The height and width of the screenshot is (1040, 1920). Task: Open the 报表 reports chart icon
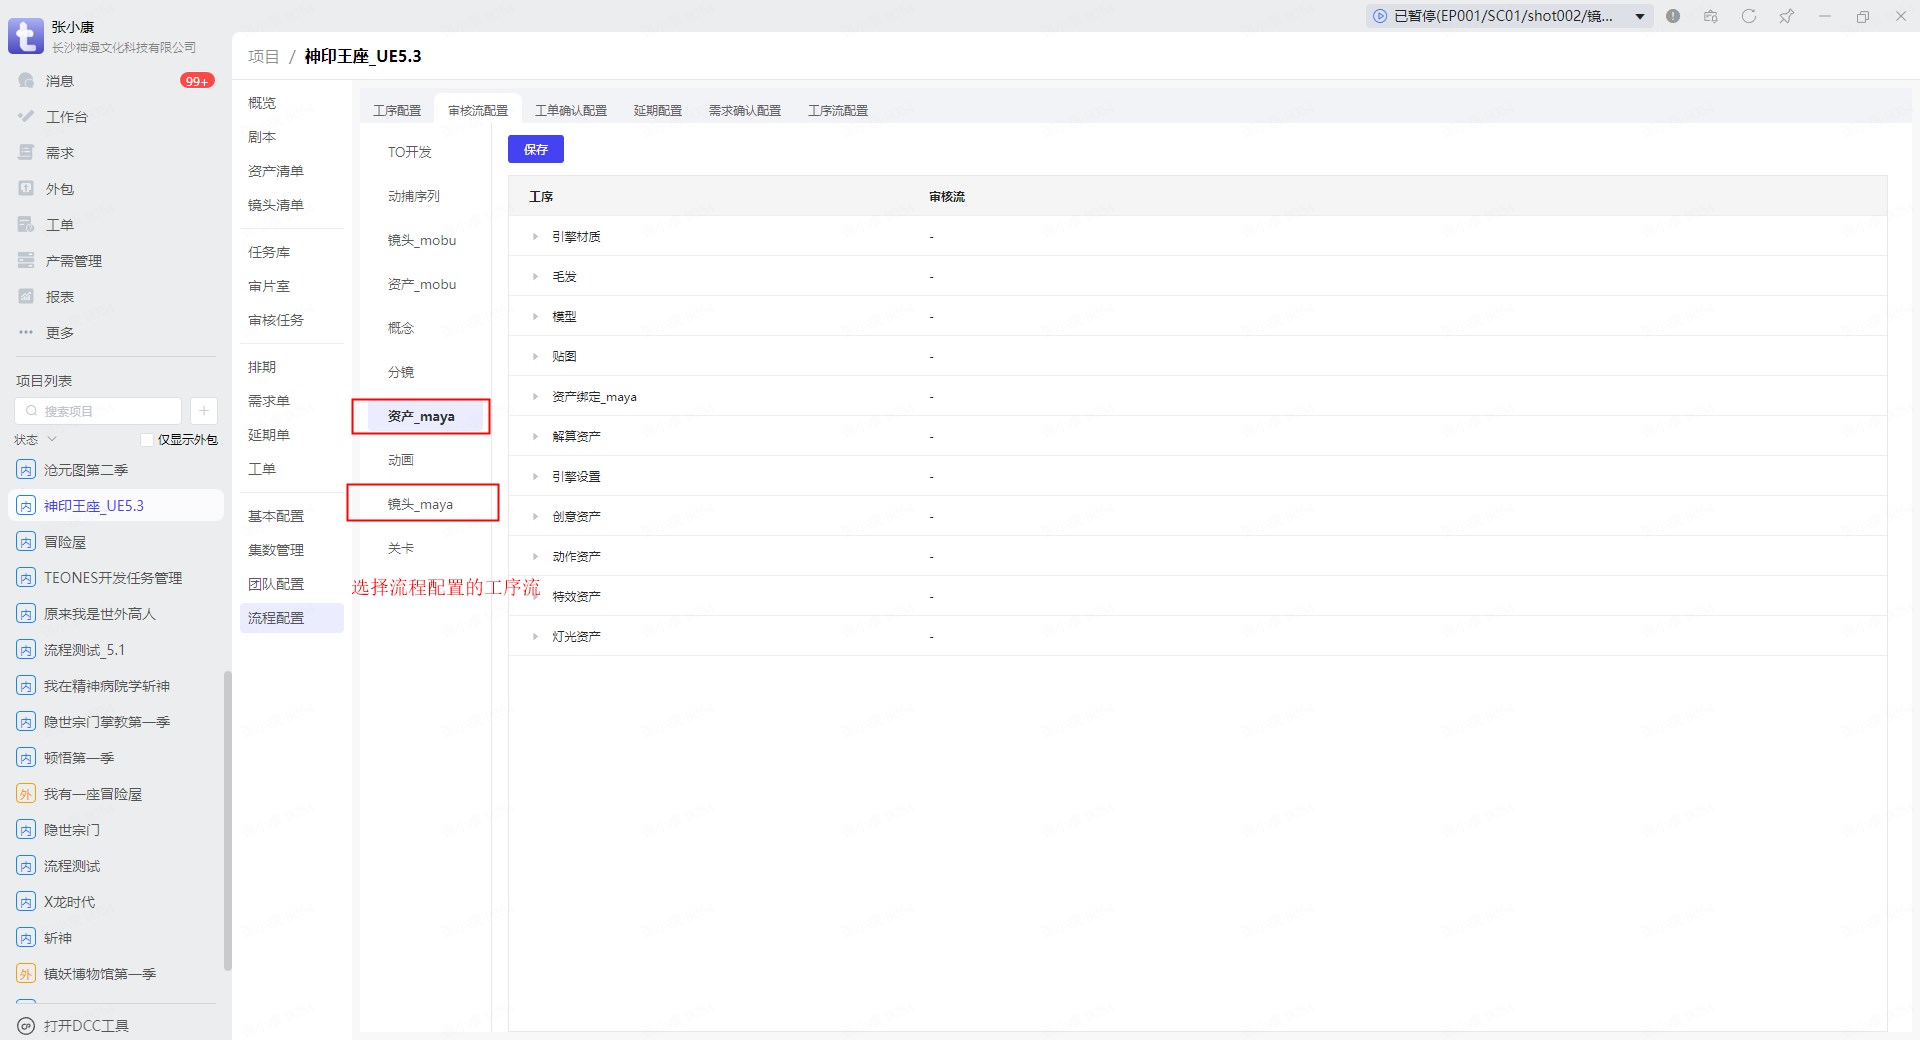pyautogui.click(x=27, y=297)
